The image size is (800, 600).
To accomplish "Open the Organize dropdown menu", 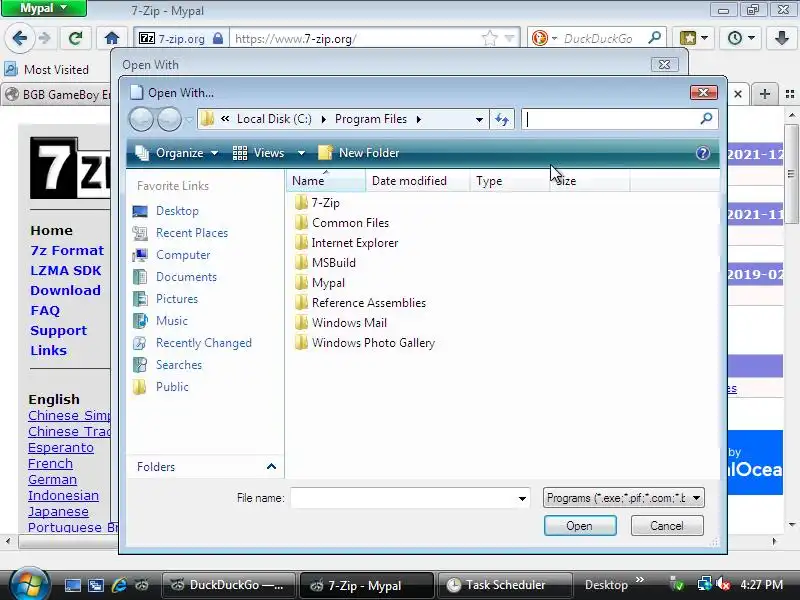I will pos(177,153).
